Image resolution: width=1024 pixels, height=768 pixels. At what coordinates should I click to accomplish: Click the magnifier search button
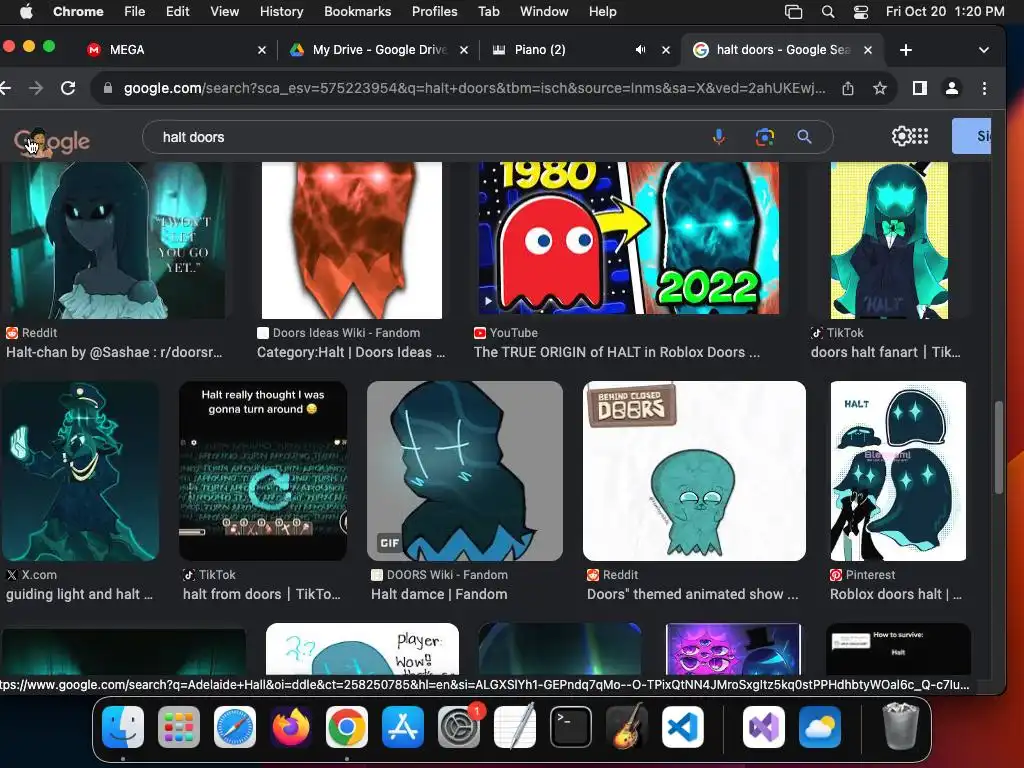[805, 137]
